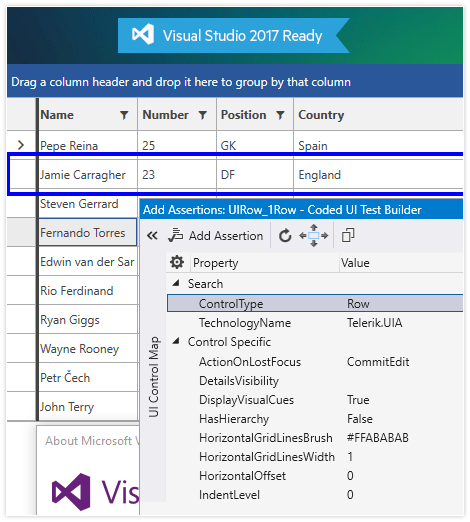Click the Name column filter funnel icon
Viewport: 470px width, 522px height.
[x=124, y=115]
